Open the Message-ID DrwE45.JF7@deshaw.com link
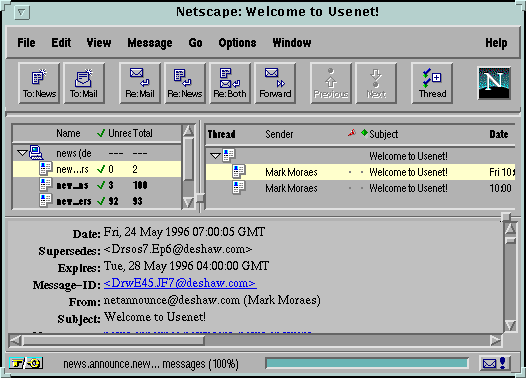Viewport: 526px width, 378px height. 180,283
